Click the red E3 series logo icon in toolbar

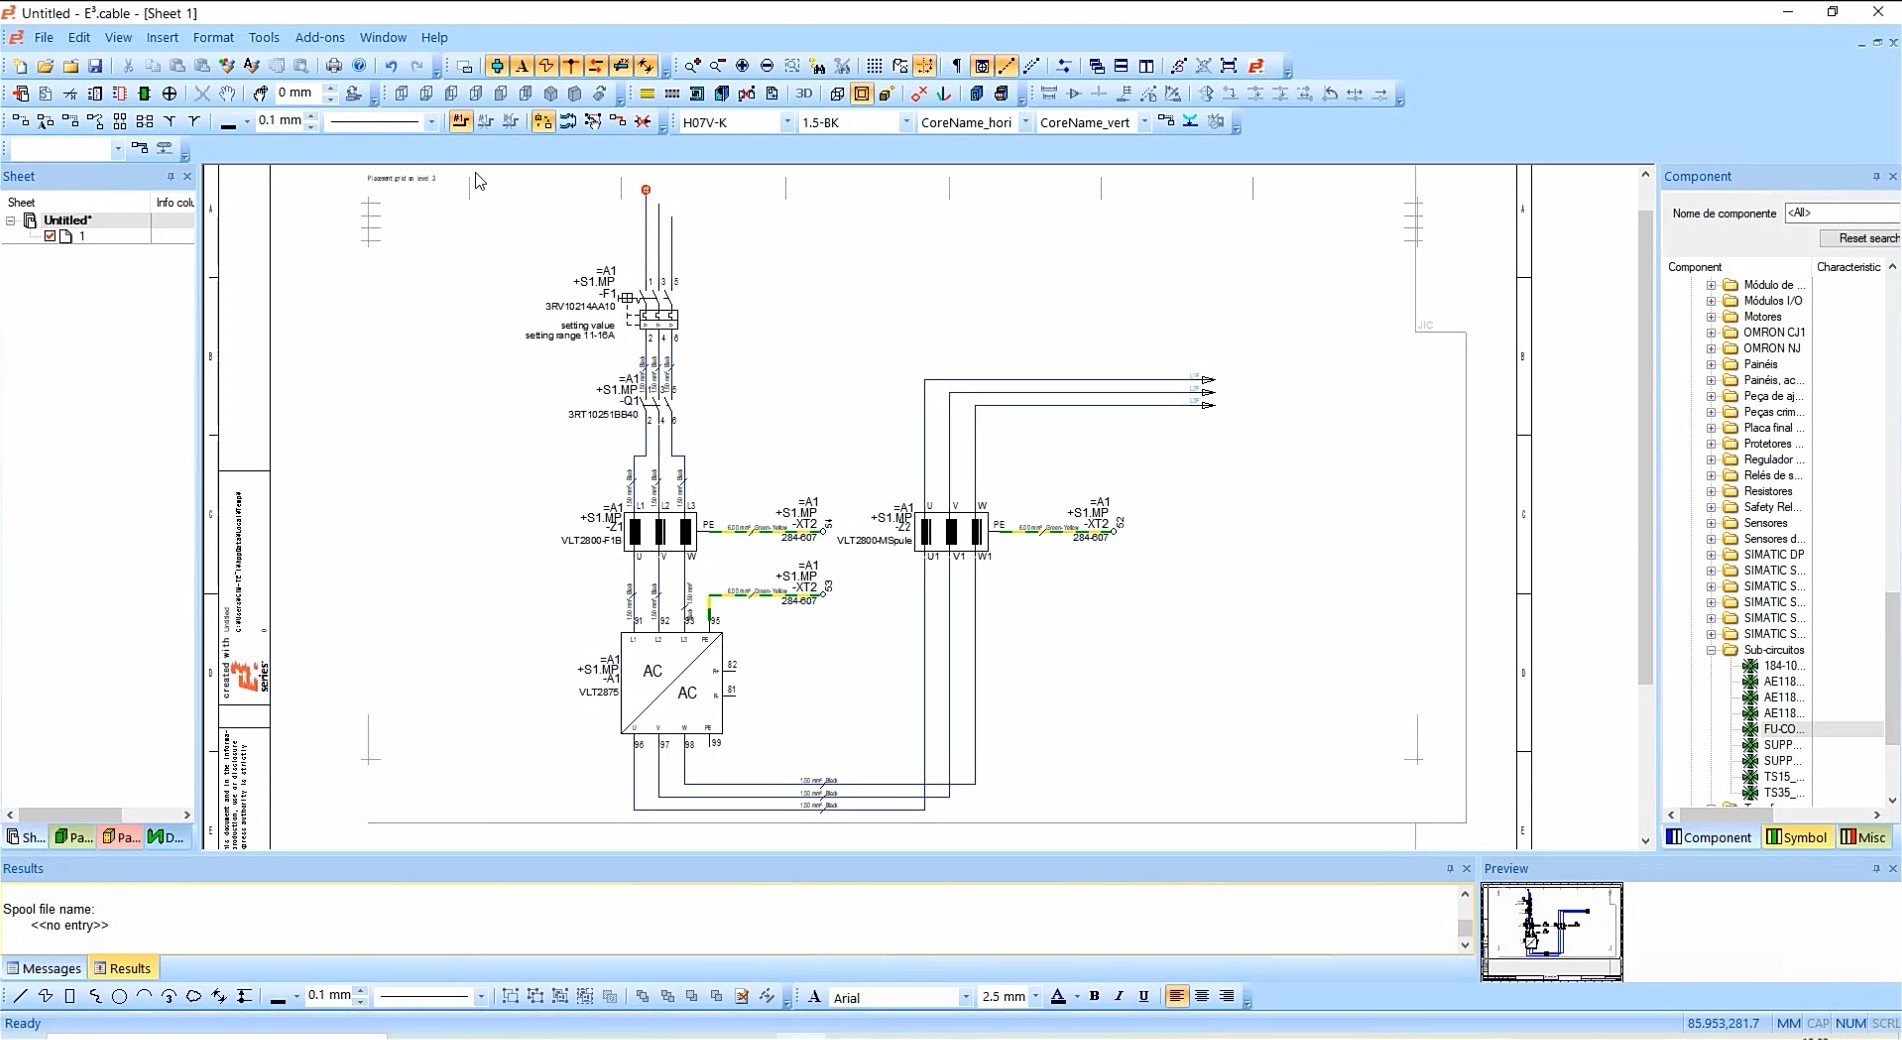pyautogui.click(x=1257, y=66)
